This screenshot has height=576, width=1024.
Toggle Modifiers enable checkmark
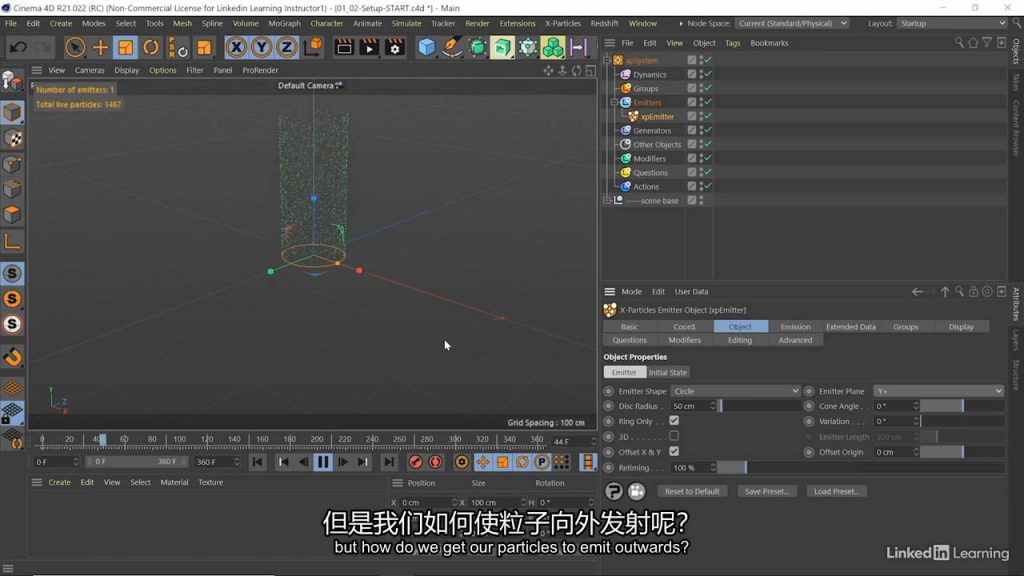[x=708, y=158]
